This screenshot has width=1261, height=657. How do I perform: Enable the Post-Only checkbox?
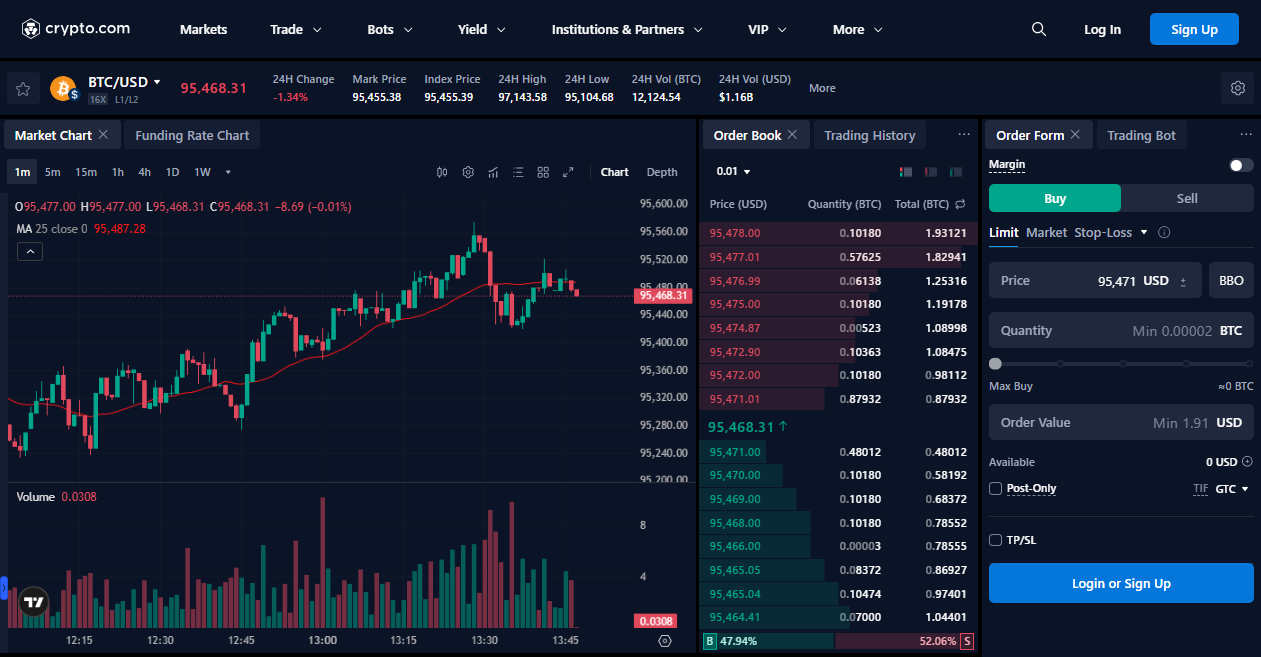point(995,488)
